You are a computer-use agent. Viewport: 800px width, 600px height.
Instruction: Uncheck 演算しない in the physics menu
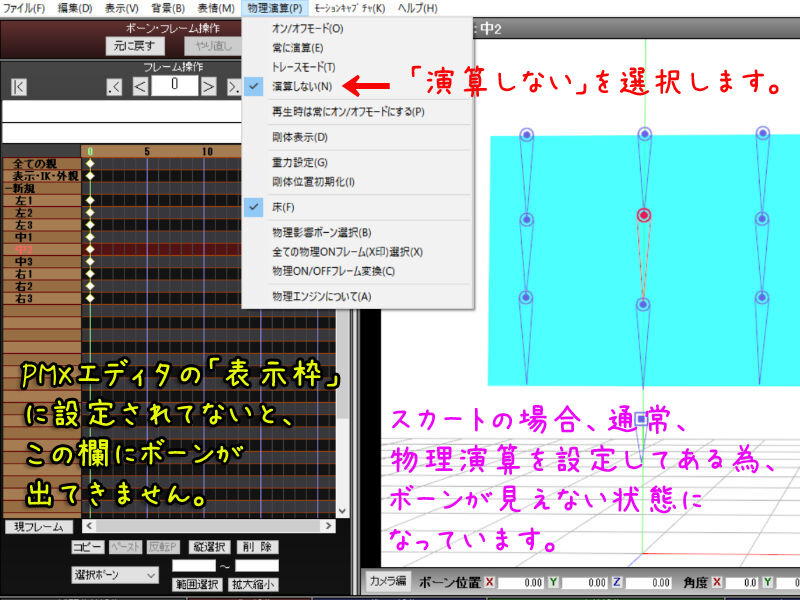(x=300, y=84)
